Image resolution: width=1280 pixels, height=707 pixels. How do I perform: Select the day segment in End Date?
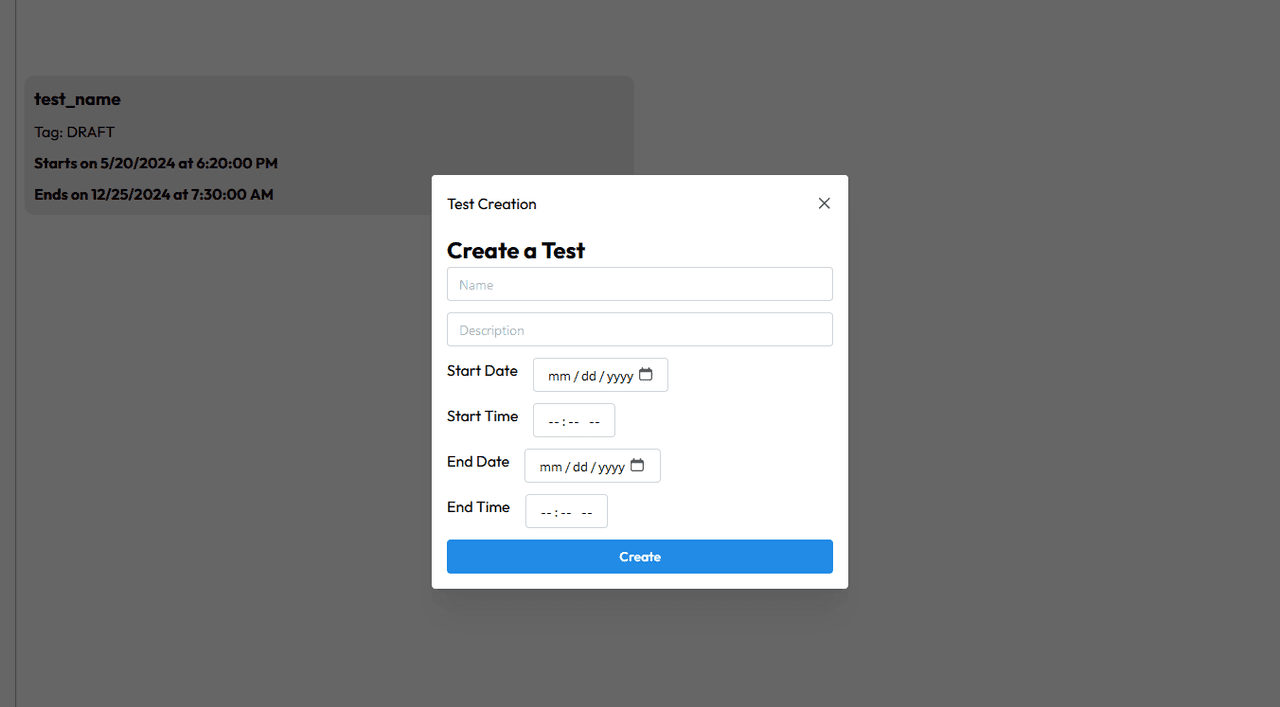click(x=581, y=467)
